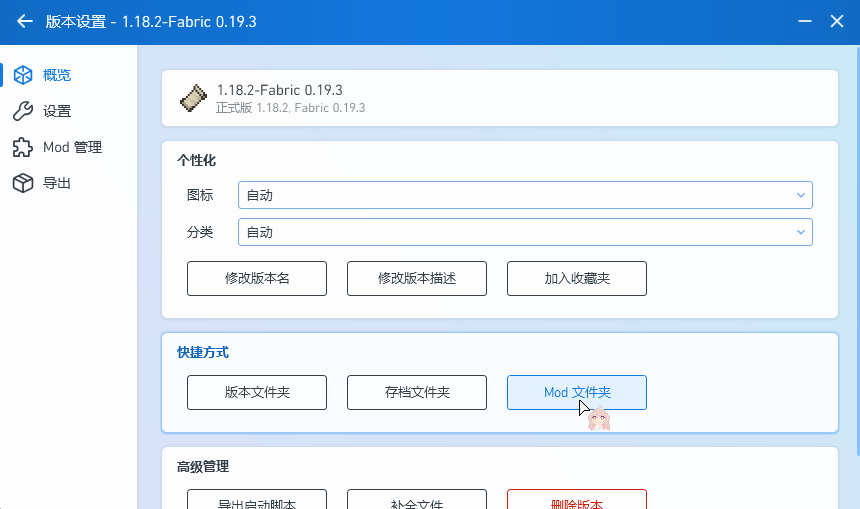This screenshot has width=860, height=509.
Task: Click the Overview cube icon
Action: [x=23, y=75]
